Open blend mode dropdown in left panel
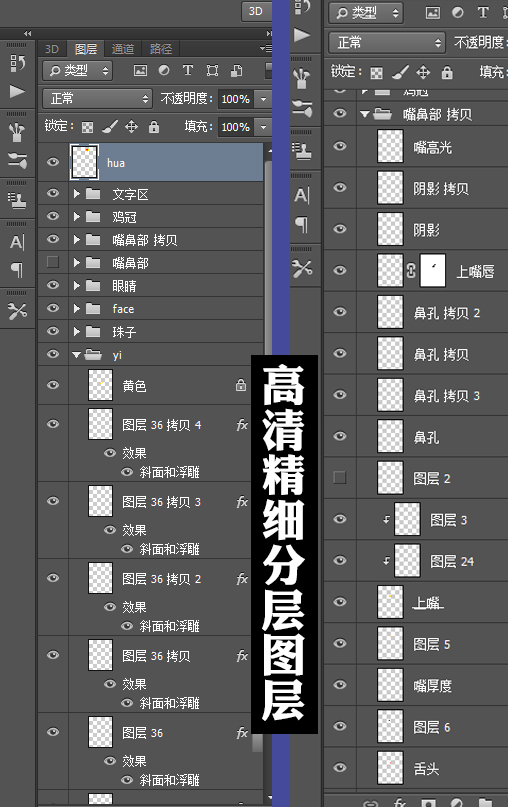This screenshot has width=508, height=807. tap(97, 98)
